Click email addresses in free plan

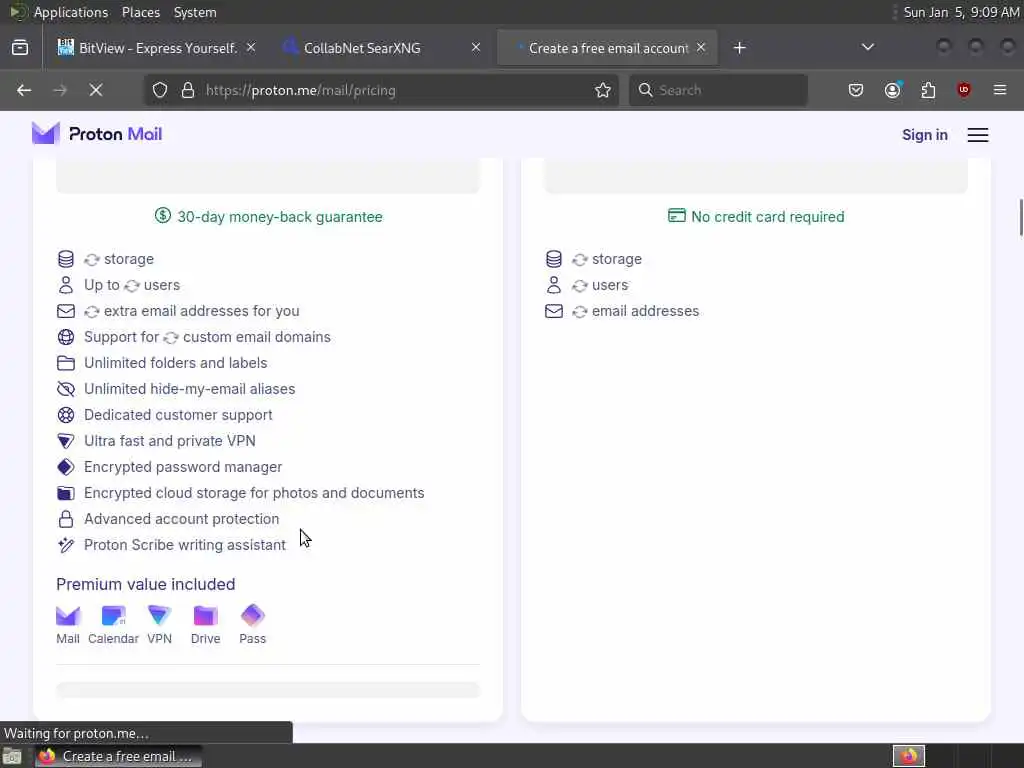point(635,311)
